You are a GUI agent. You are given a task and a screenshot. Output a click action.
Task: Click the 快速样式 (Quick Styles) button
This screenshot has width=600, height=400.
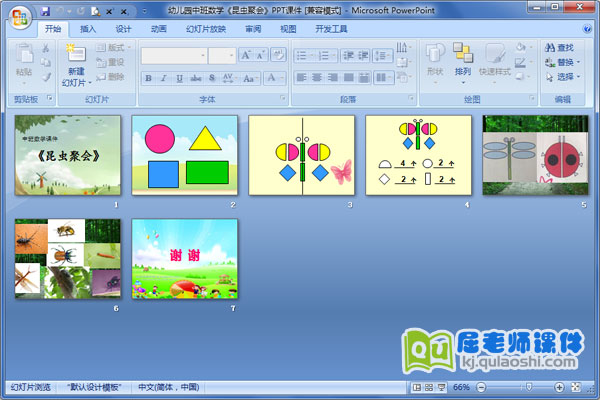pyautogui.click(x=494, y=60)
